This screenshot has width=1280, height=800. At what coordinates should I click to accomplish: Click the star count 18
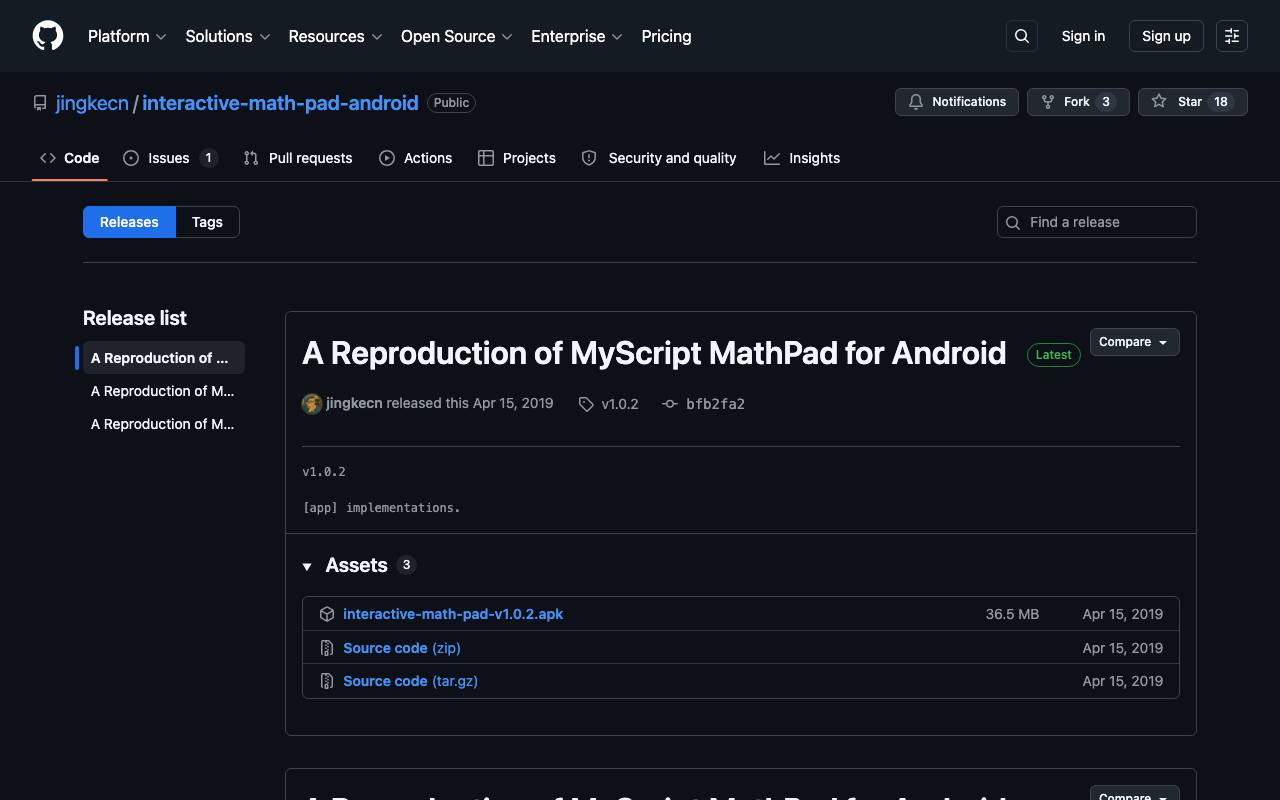point(1221,102)
